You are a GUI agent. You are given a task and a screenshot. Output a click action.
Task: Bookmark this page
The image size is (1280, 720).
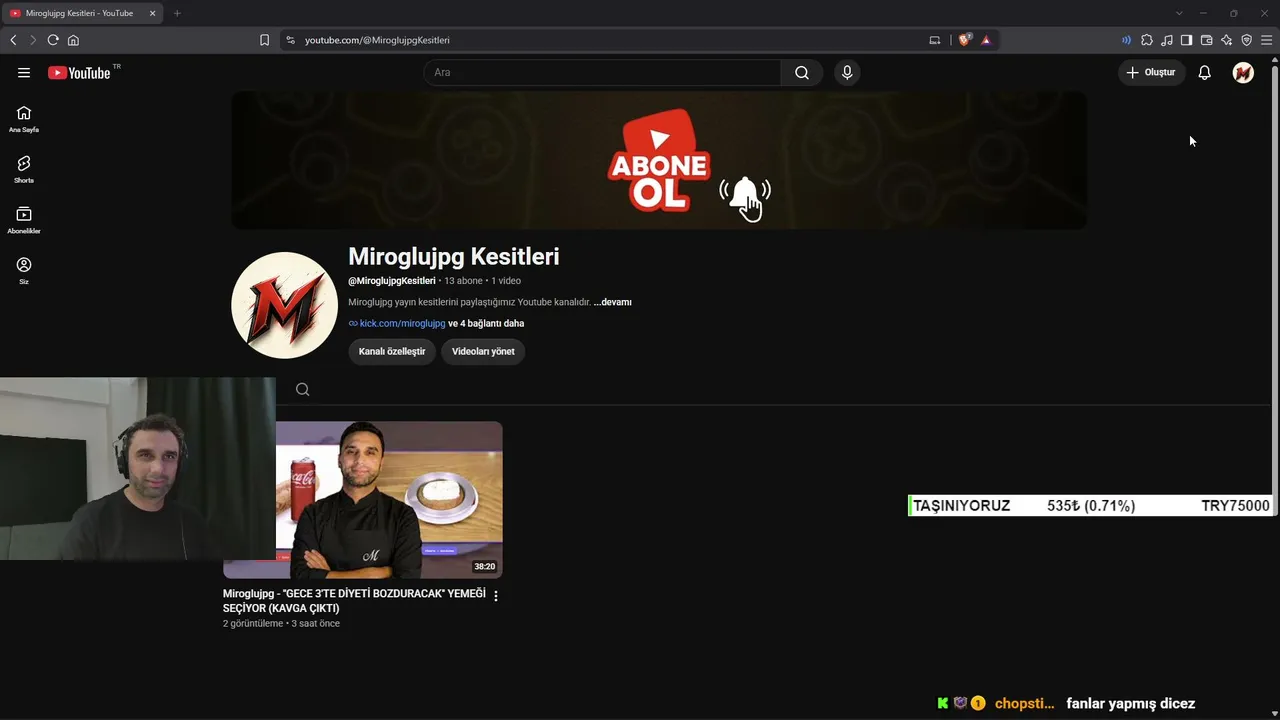[264, 40]
